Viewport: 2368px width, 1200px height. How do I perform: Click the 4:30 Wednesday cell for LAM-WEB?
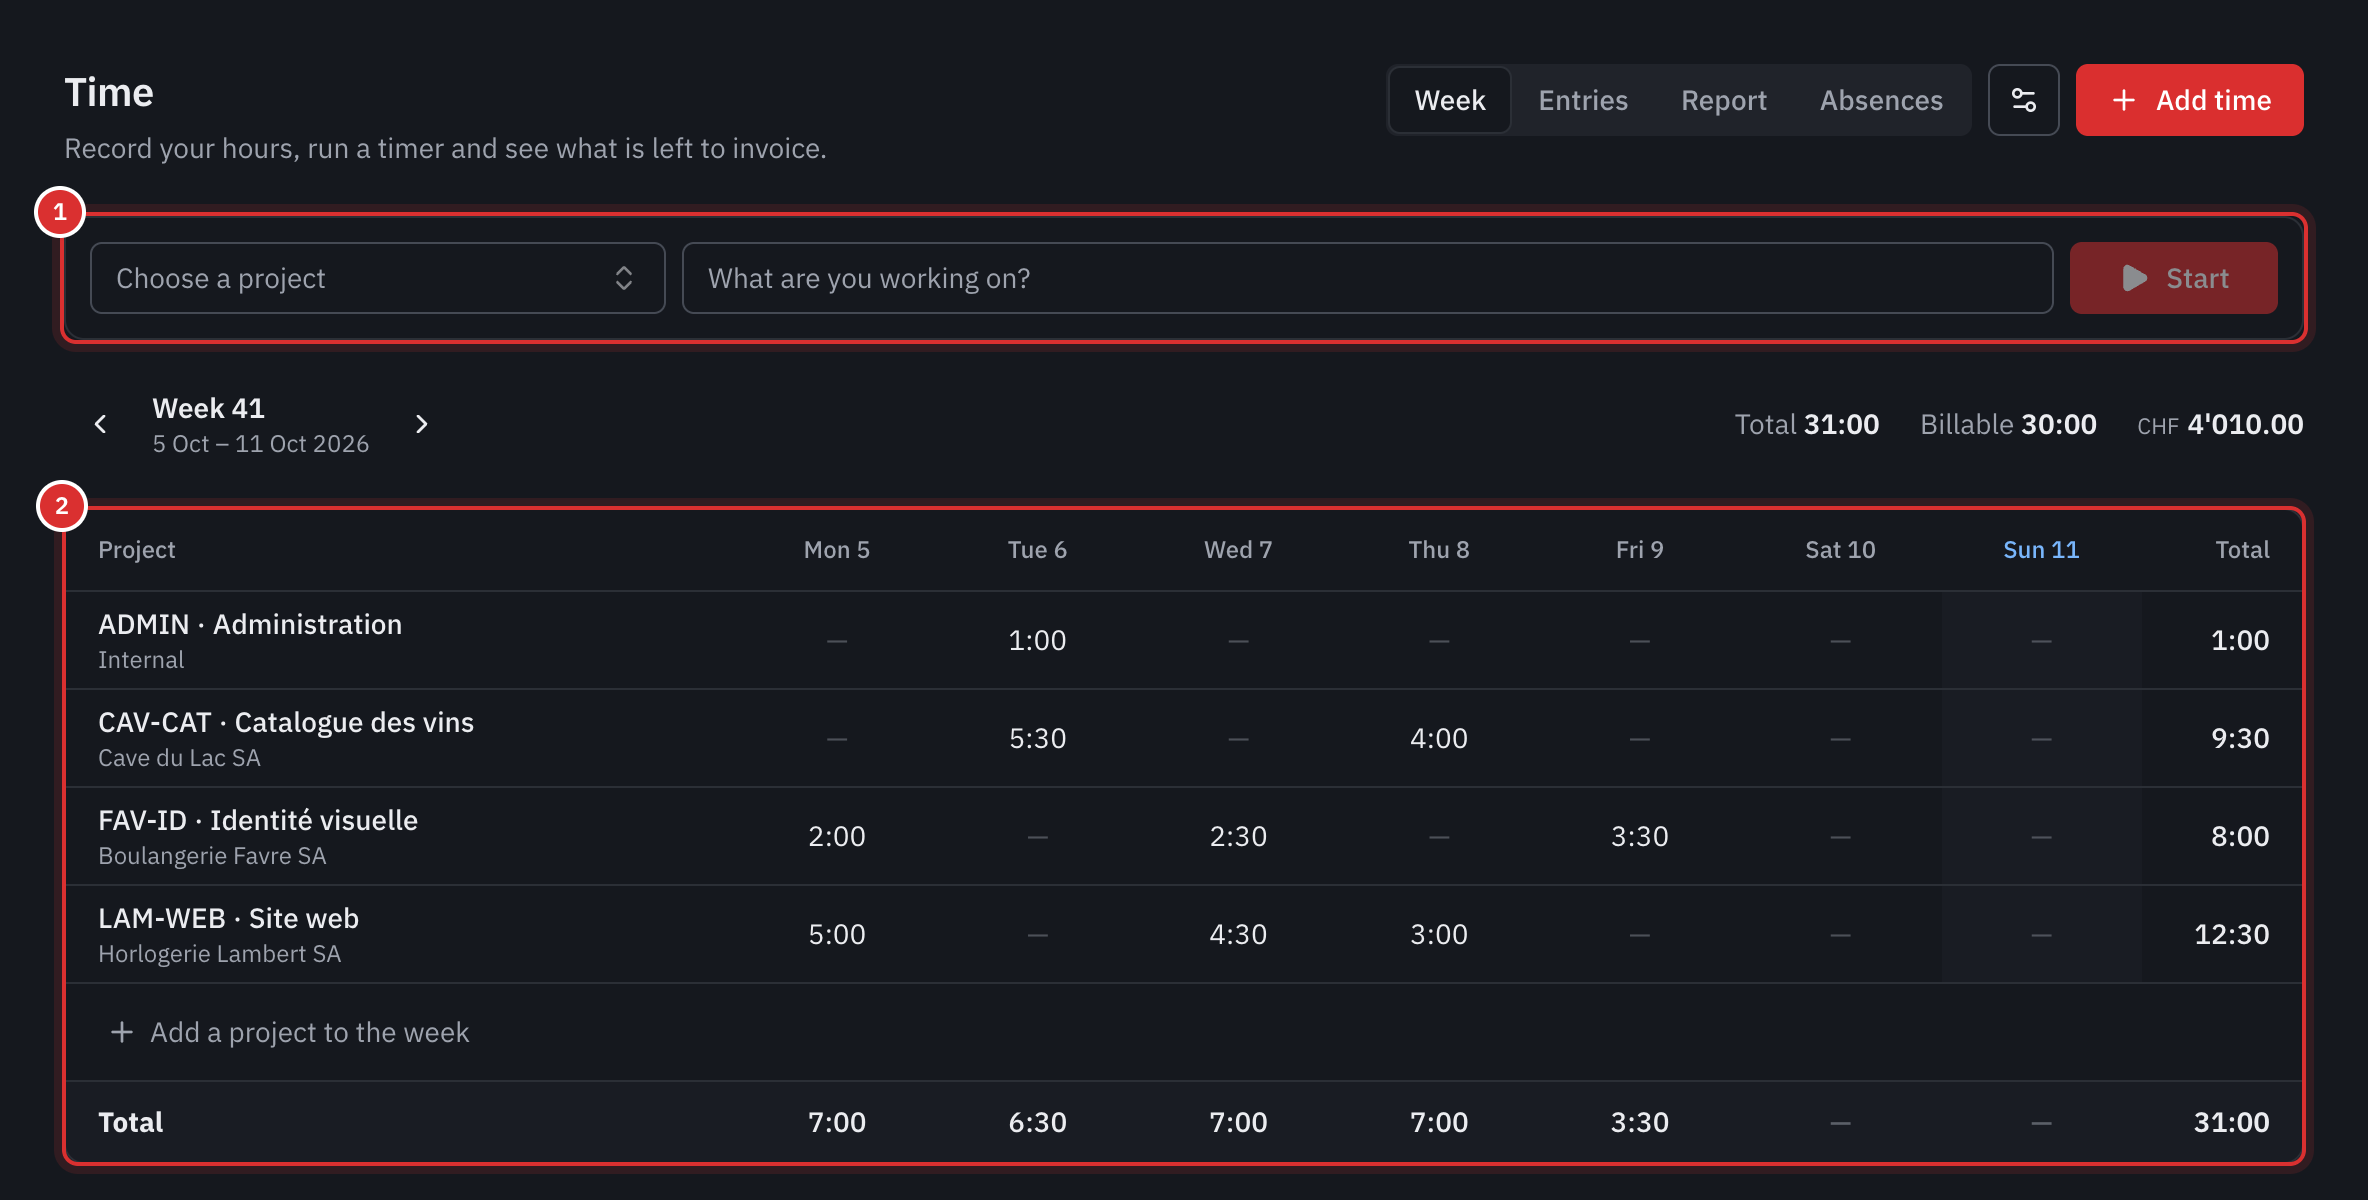click(x=1238, y=934)
